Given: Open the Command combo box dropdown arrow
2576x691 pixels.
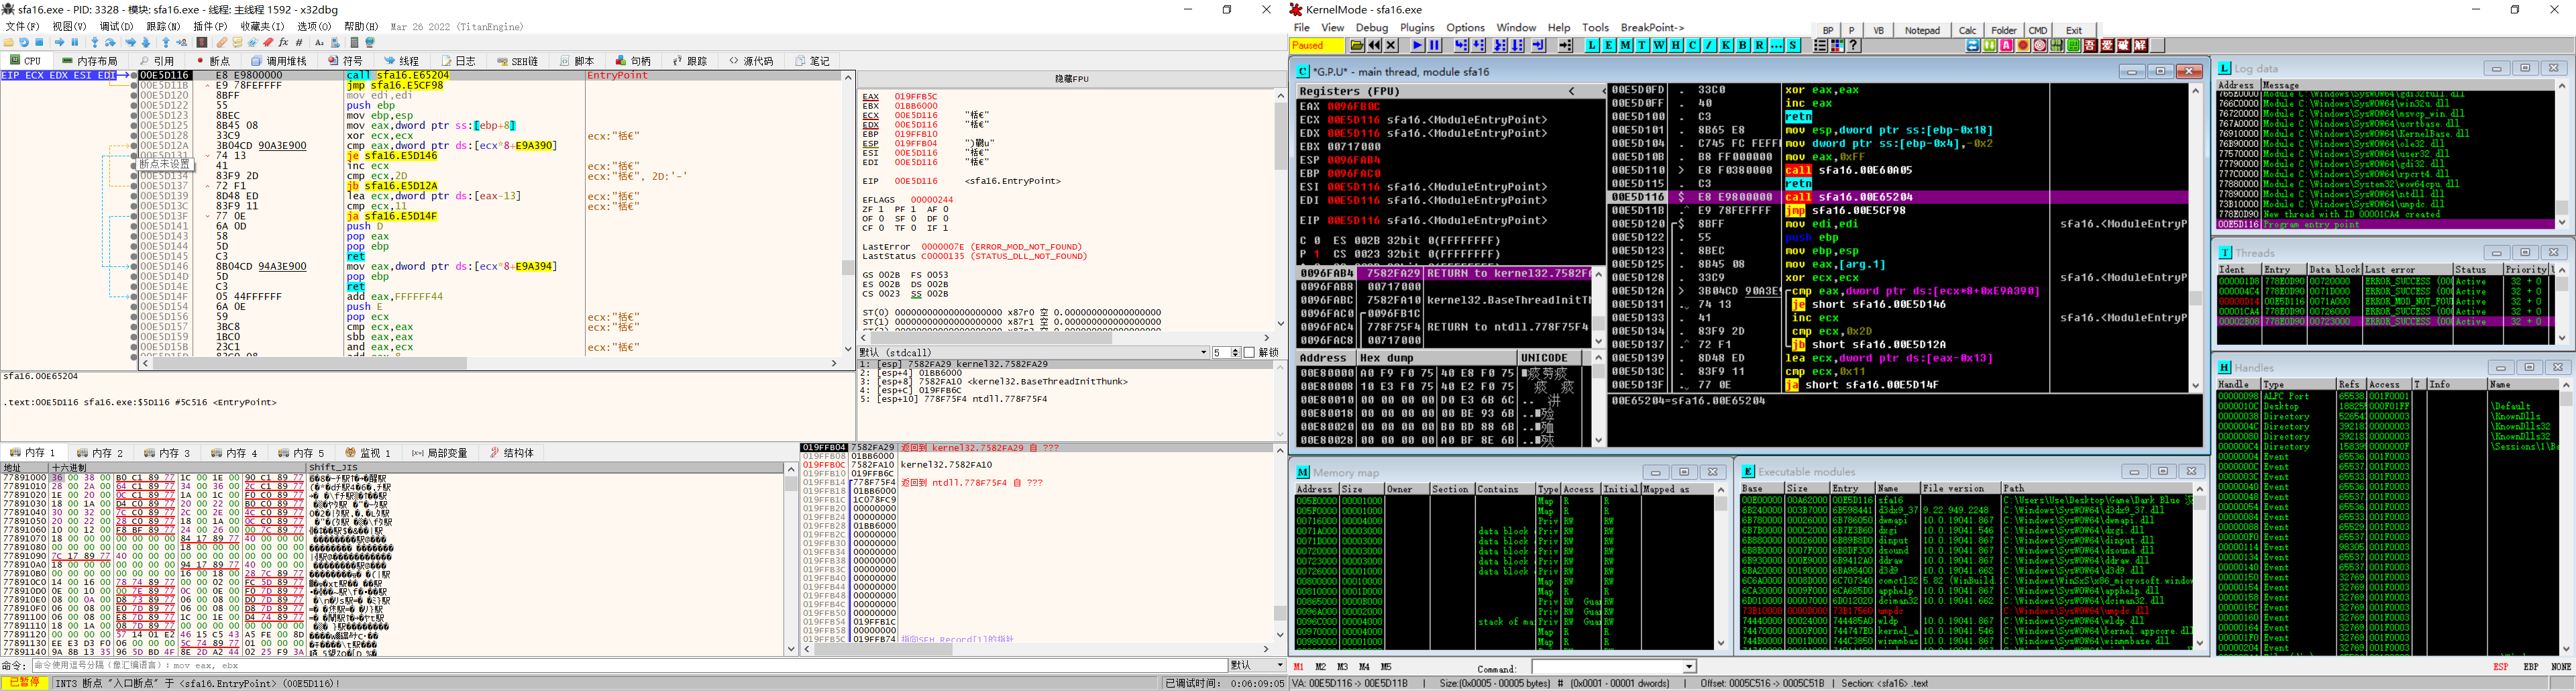Looking at the screenshot, I should click(x=1689, y=667).
